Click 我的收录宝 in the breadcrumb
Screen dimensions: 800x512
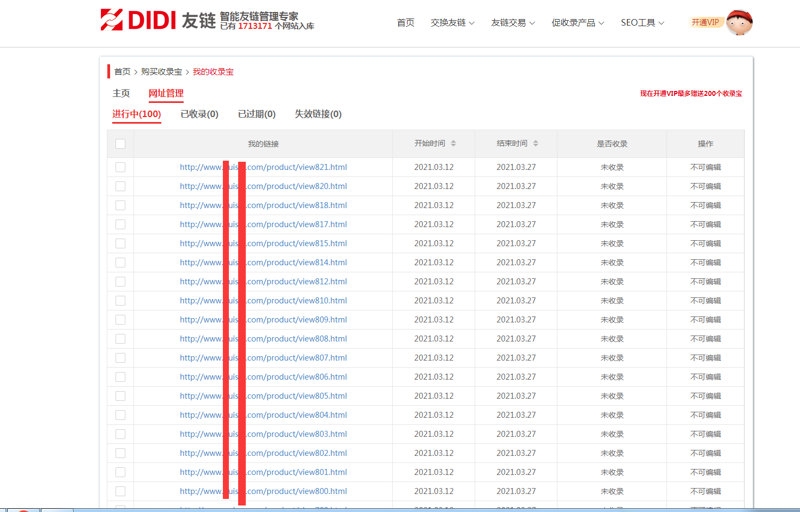213,72
